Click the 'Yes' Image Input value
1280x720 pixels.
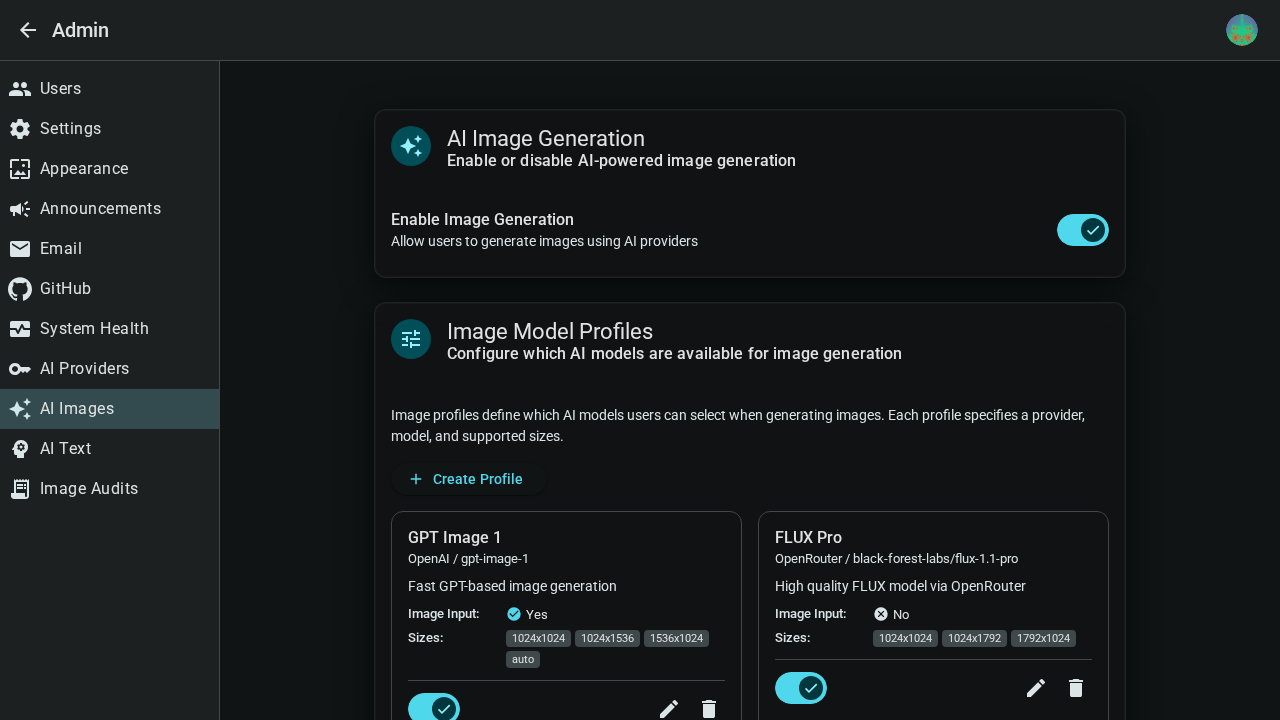(x=536, y=614)
